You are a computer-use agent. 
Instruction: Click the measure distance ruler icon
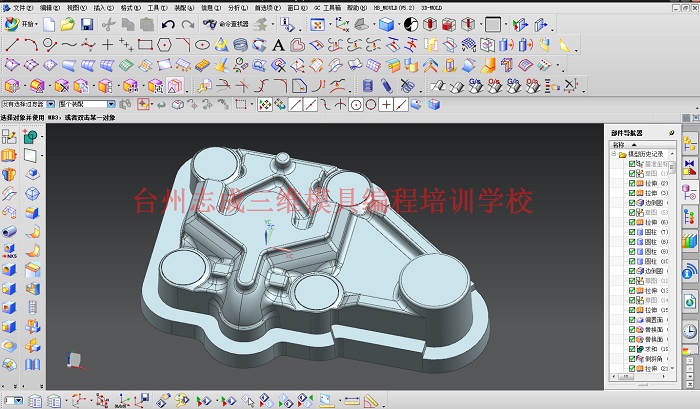(351, 401)
